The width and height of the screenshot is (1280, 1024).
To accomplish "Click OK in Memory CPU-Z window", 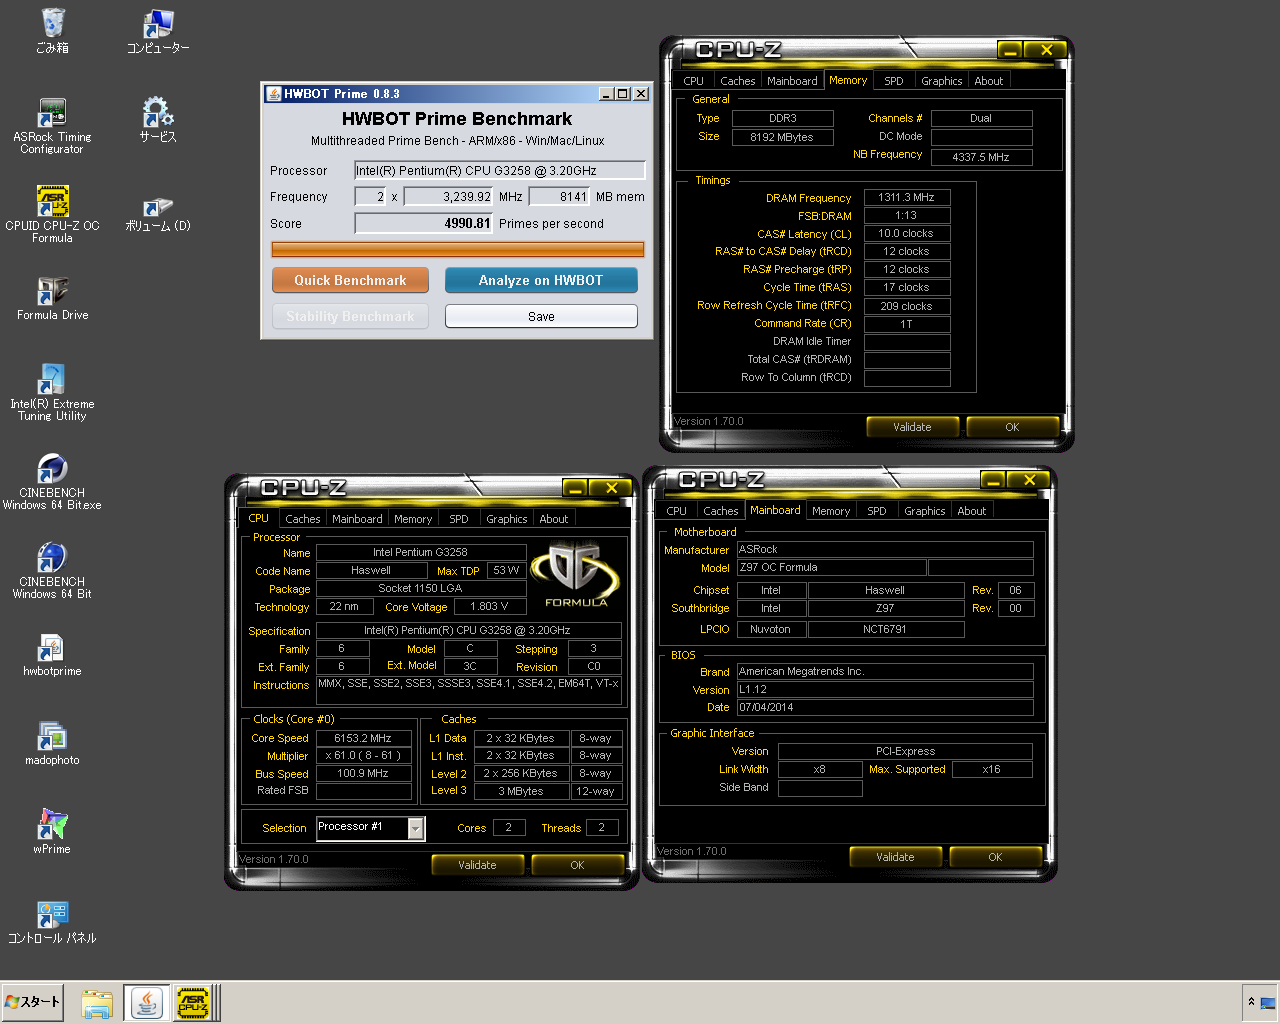I will [x=1012, y=427].
